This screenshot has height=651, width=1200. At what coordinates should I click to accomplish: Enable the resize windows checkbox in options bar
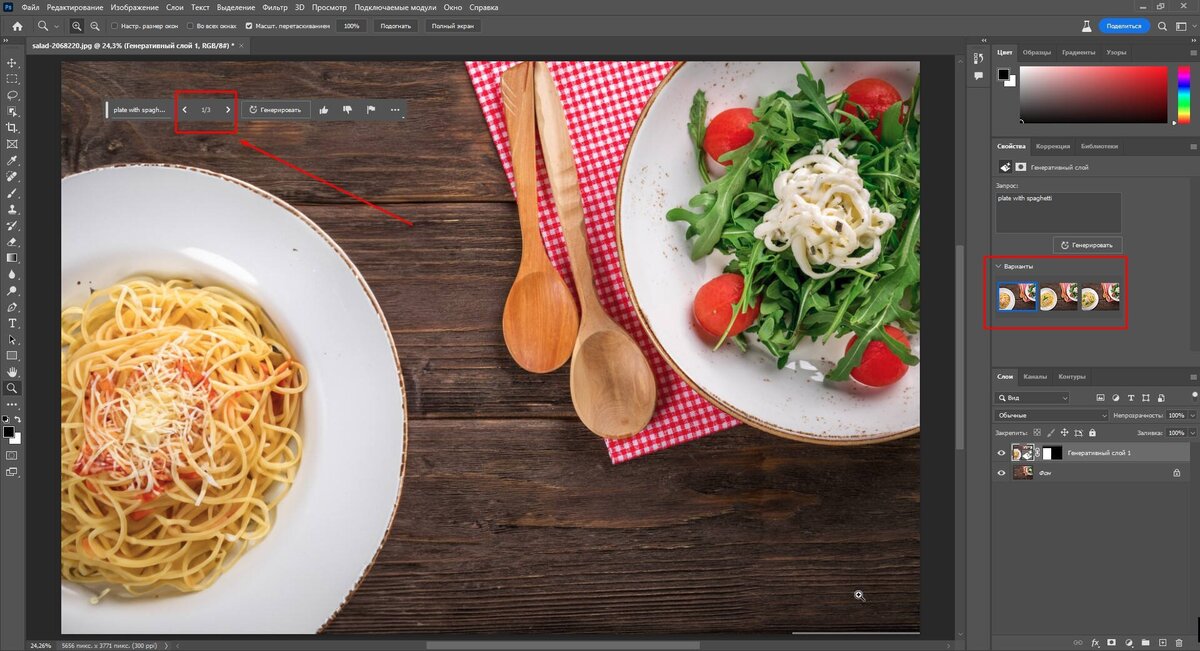[x=114, y=25]
